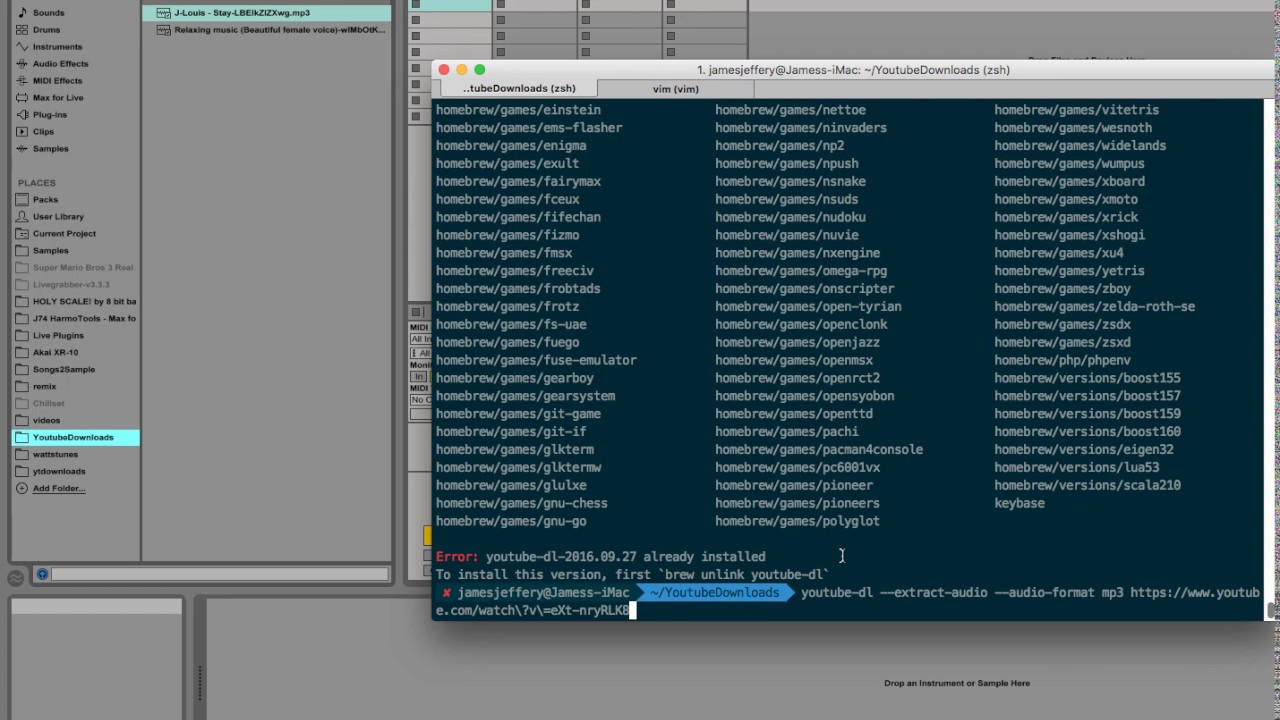Open the 'No O...' MIDI To dropdown in Ableton

coord(420,400)
